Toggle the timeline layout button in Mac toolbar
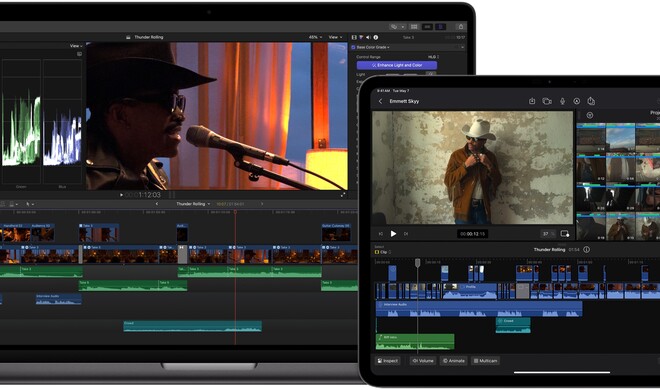The height and width of the screenshot is (390, 660). pyautogui.click(x=427, y=27)
